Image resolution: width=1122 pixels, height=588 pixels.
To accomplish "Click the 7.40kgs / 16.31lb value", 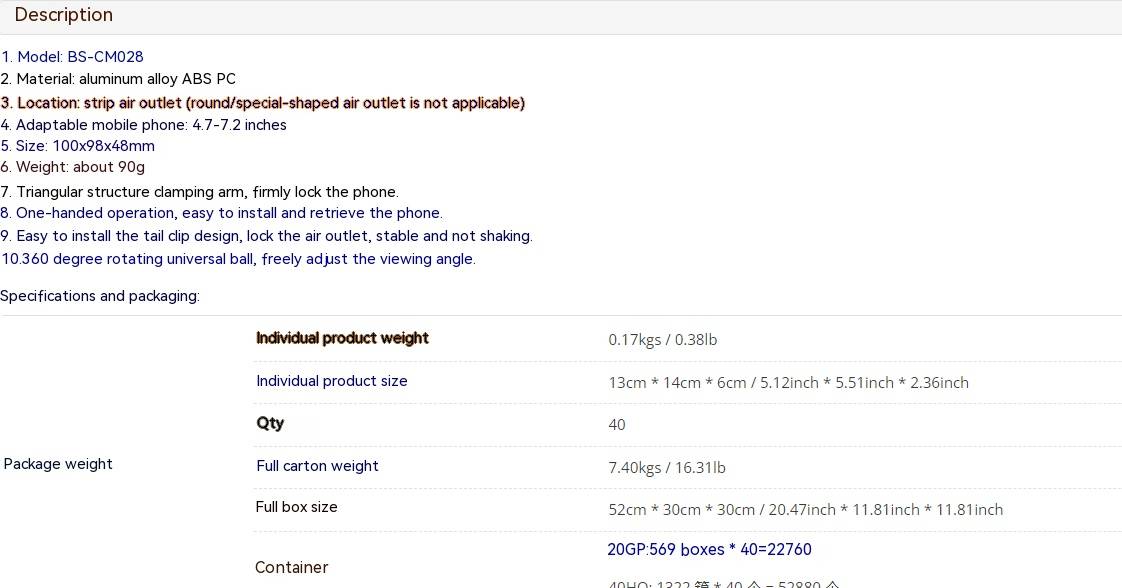I will (x=666, y=468).
